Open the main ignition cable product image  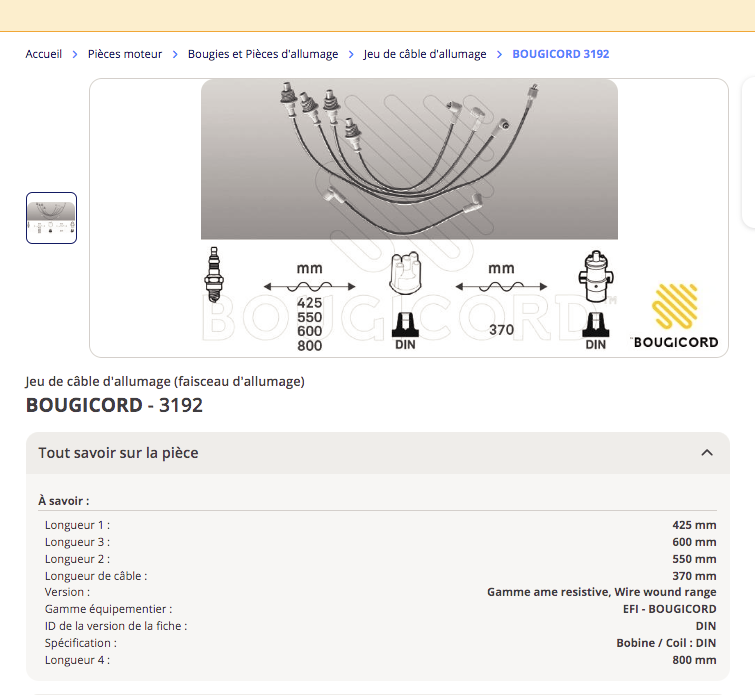409,218
